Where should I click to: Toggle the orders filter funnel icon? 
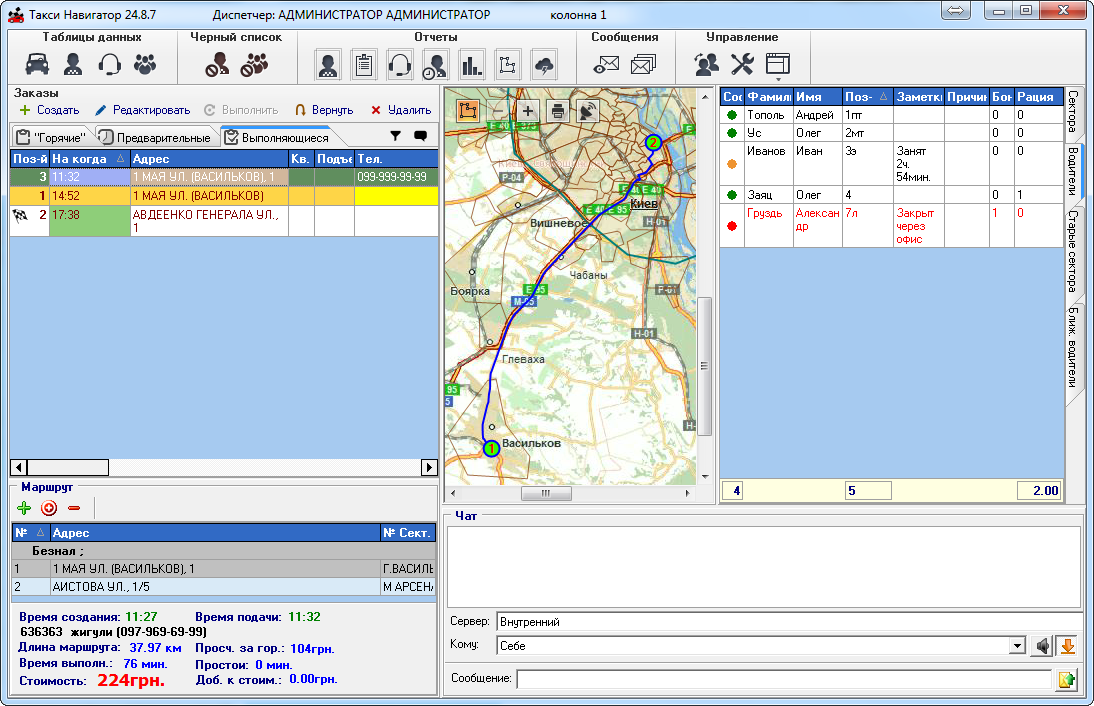click(395, 136)
